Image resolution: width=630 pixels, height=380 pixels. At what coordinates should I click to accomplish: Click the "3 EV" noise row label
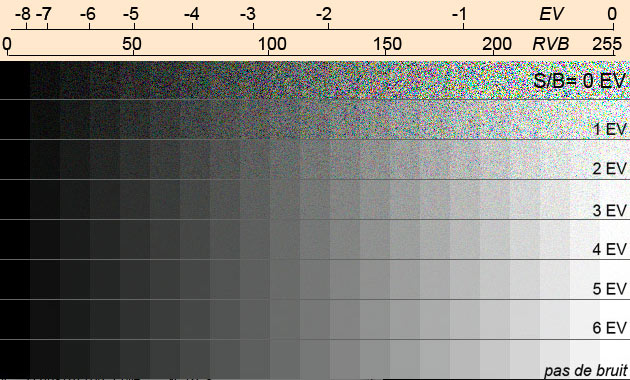click(x=610, y=210)
